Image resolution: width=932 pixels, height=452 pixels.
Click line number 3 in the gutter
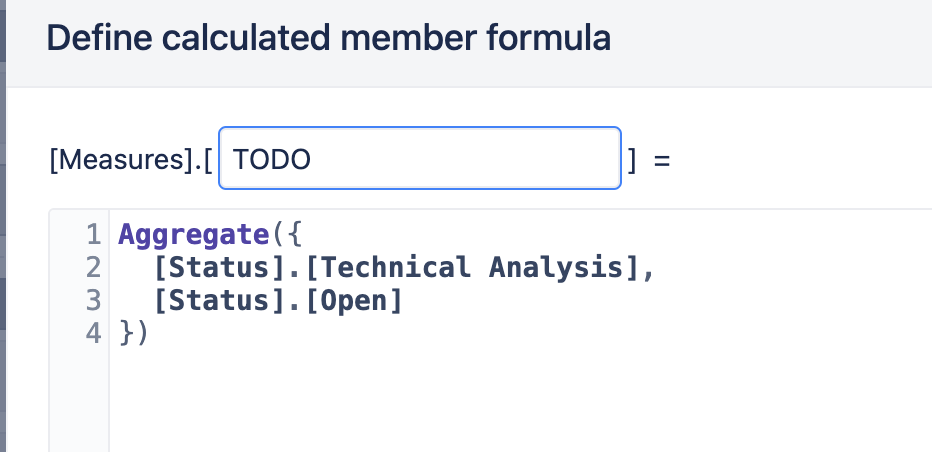click(x=93, y=301)
